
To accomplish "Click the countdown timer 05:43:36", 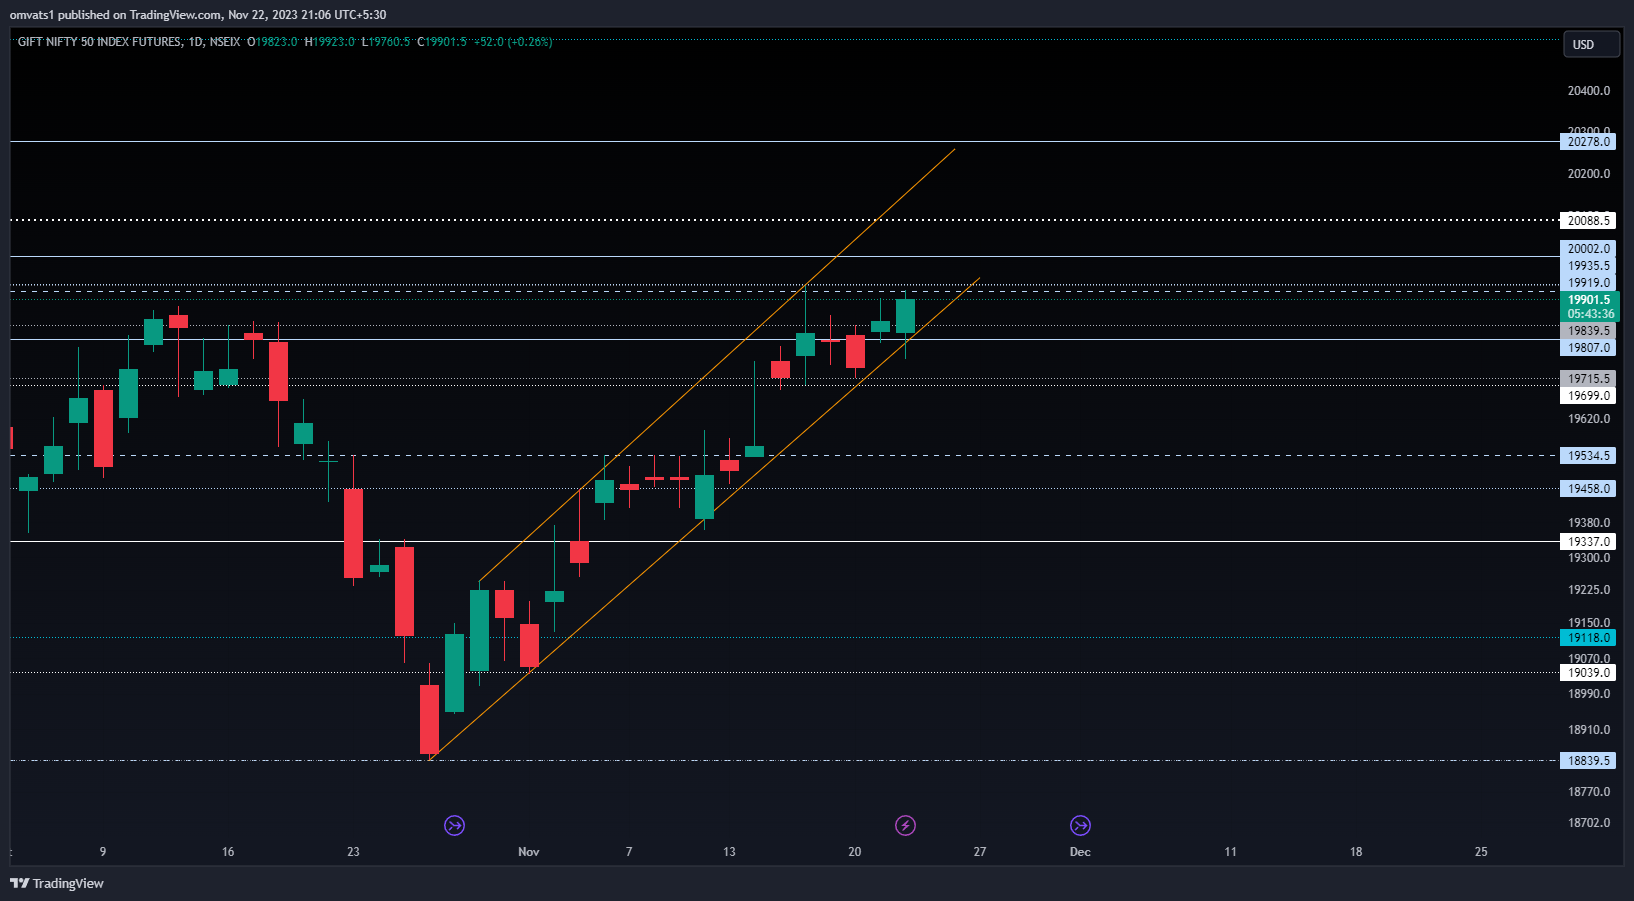I will tap(1590, 314).
